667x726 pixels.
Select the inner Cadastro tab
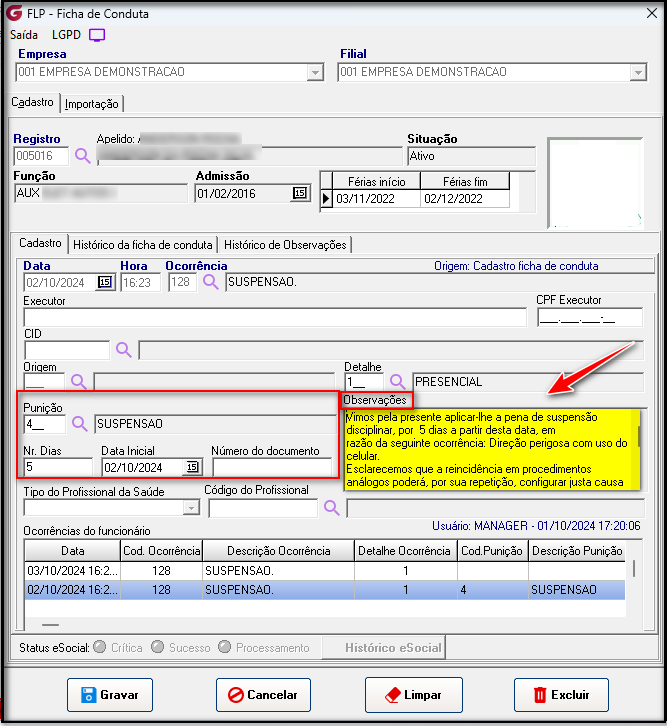coord(40,243)
